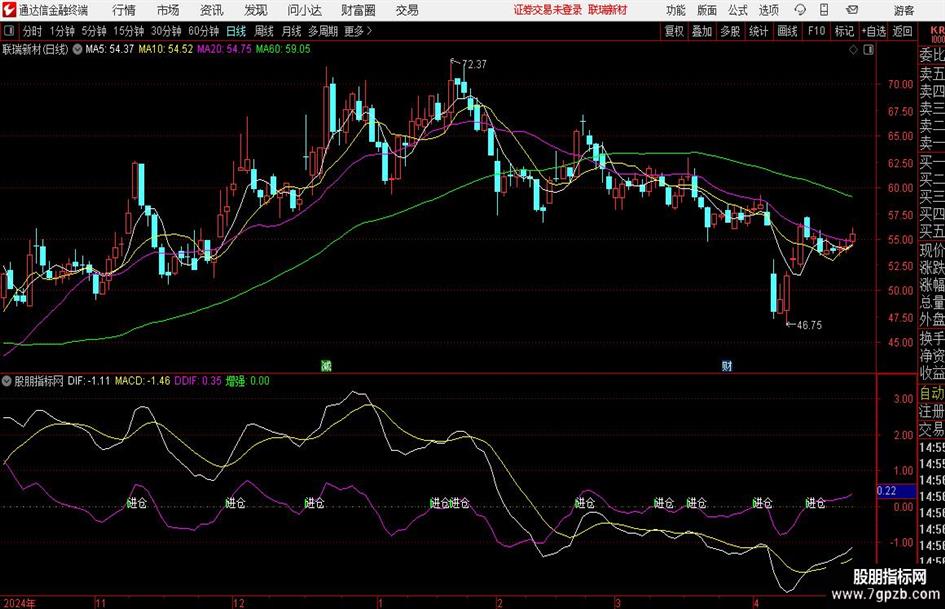Switch to 30分钟 period tab
This screenshot has width=945, height=609.
(166, 31)
